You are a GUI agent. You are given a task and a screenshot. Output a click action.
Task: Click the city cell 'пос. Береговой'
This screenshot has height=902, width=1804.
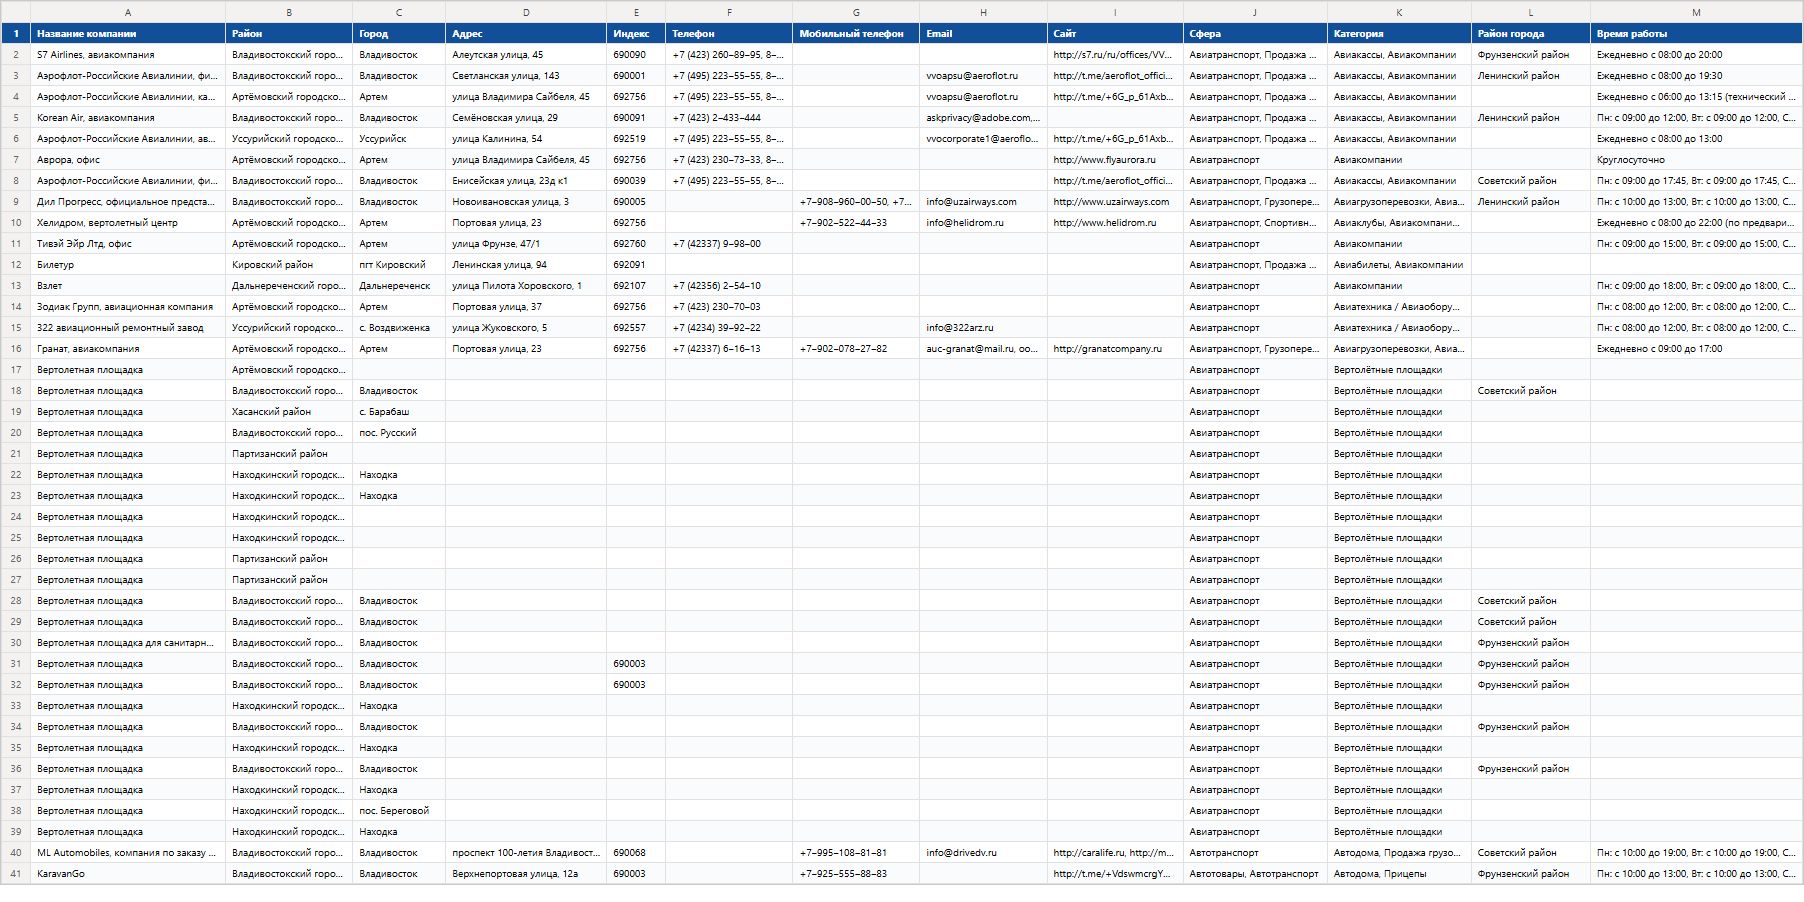tap(399, 811)
